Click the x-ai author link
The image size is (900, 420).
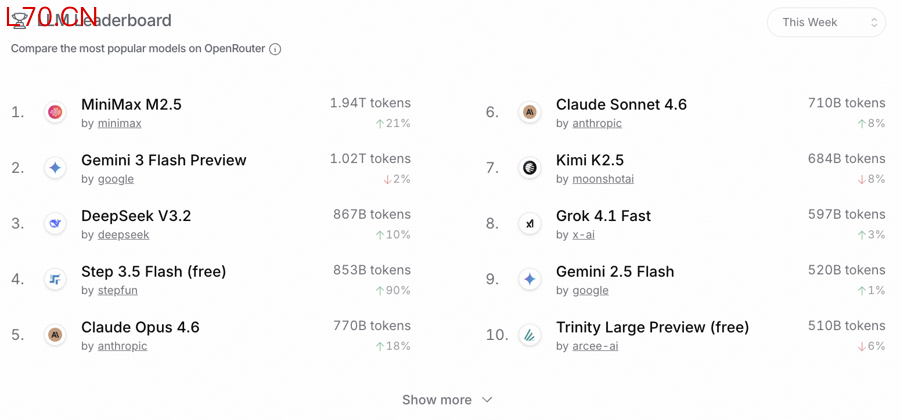point(583,235)
